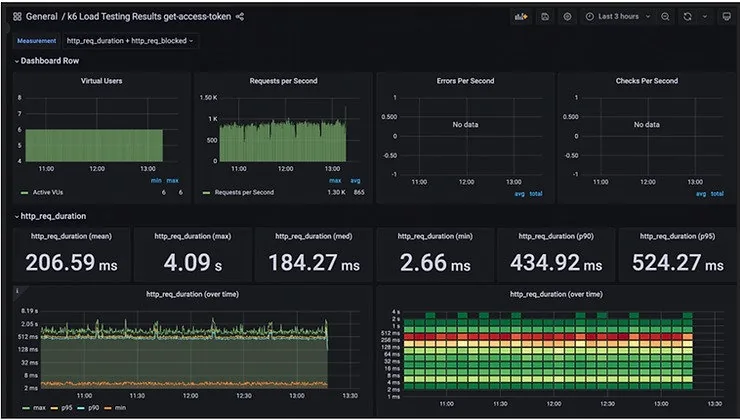Sort Virtual Users legend by max
The image size is (740, 420).
coord(173,181)
